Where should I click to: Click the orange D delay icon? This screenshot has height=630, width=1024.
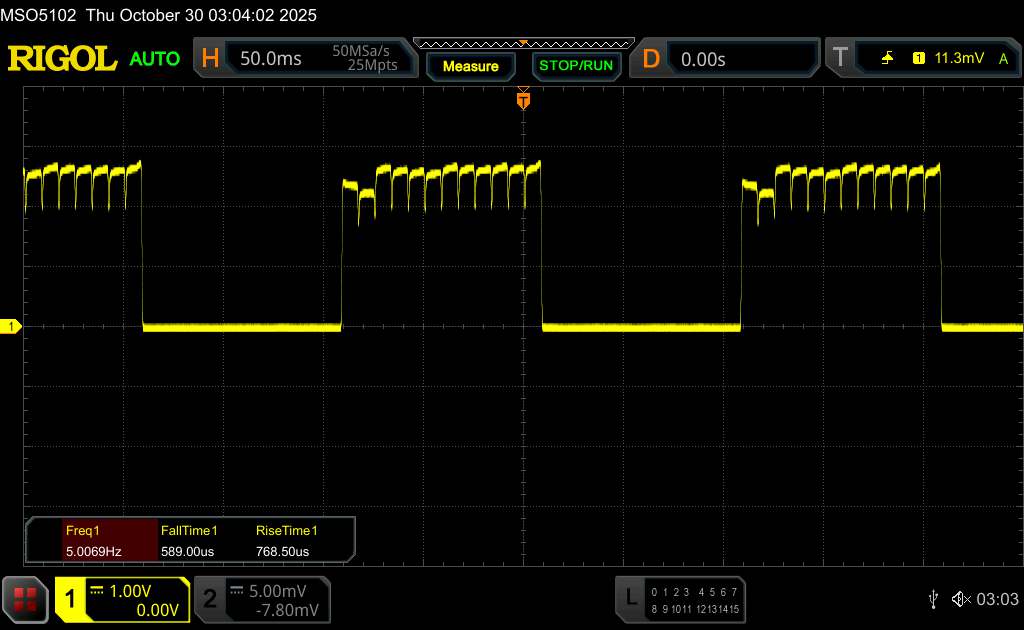[x=651, y=59]
